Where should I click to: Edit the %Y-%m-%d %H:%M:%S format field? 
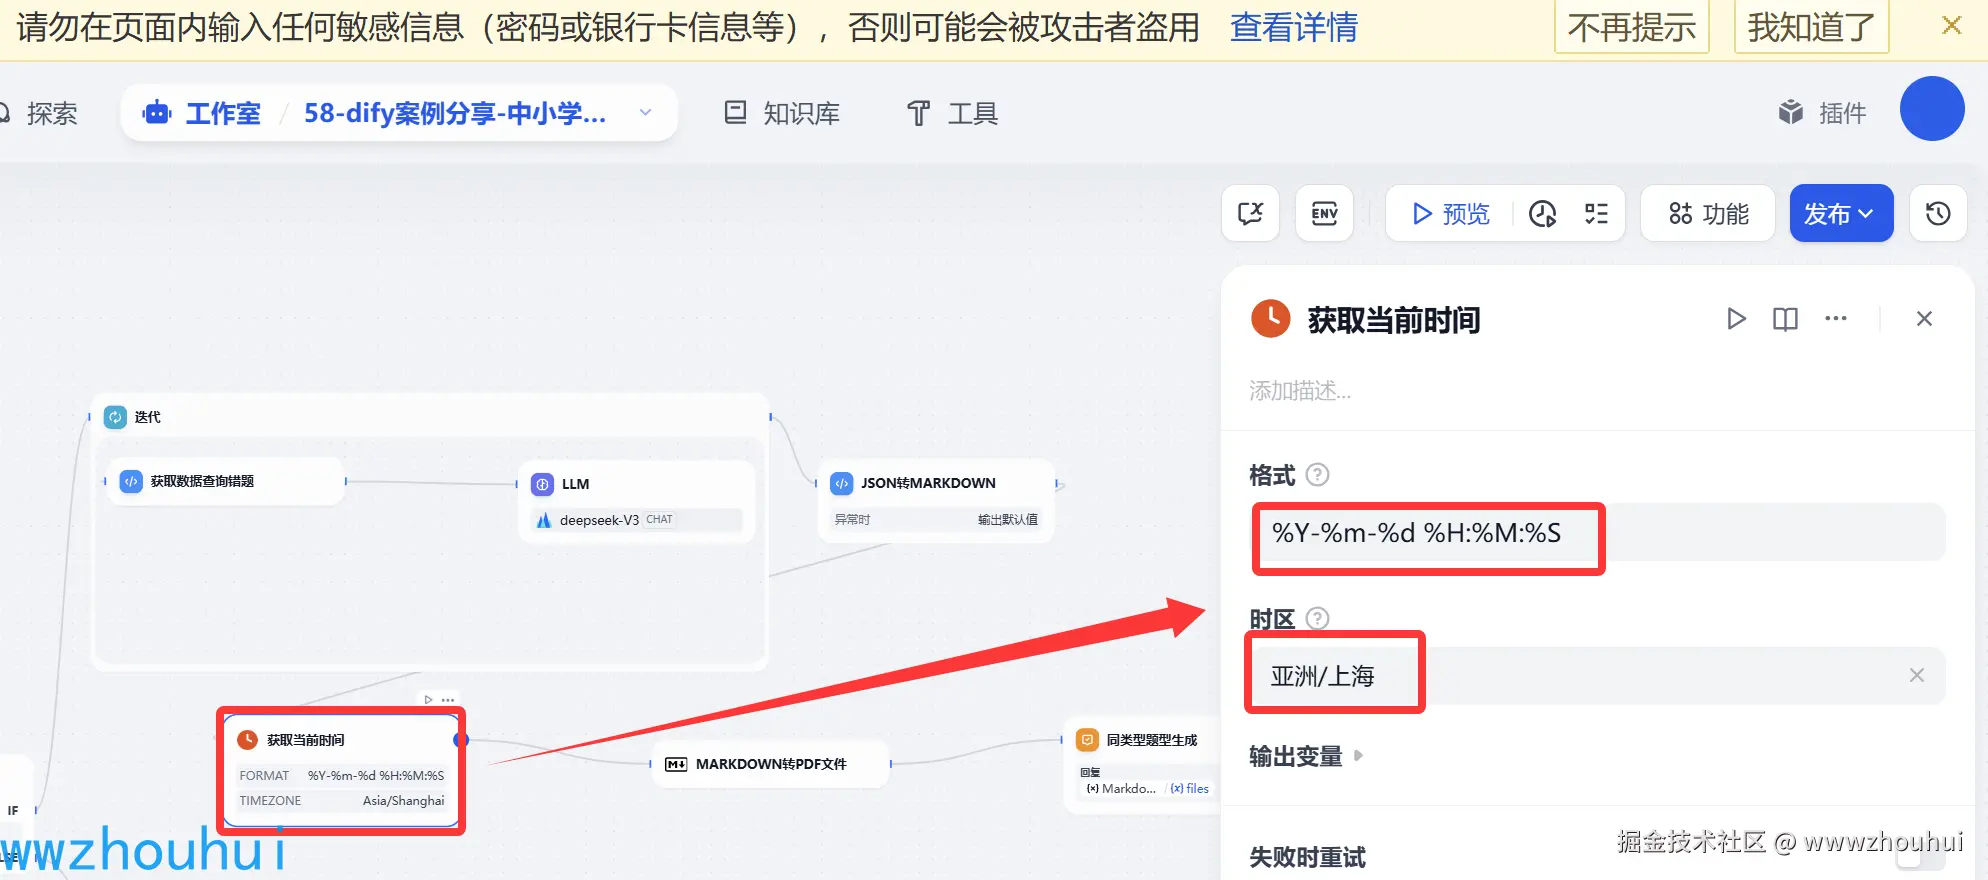1598,533
